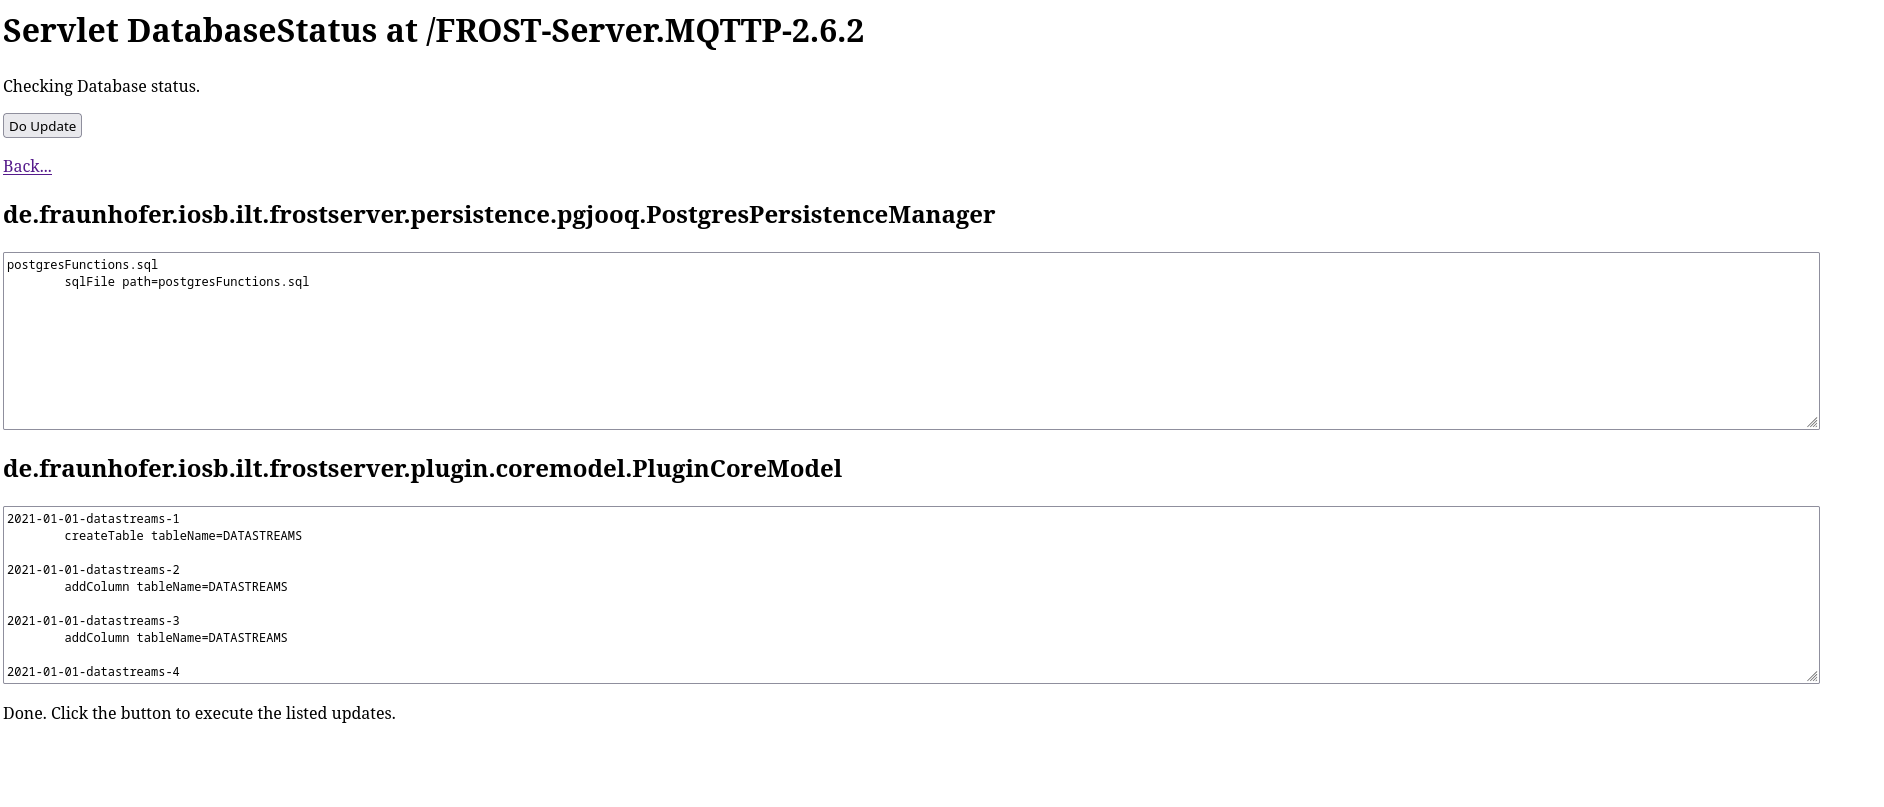The width and height of the screenshot is (1884, 807).
Task: Click addColumn line under datastreams-3
Action: (x=176, y=638)
